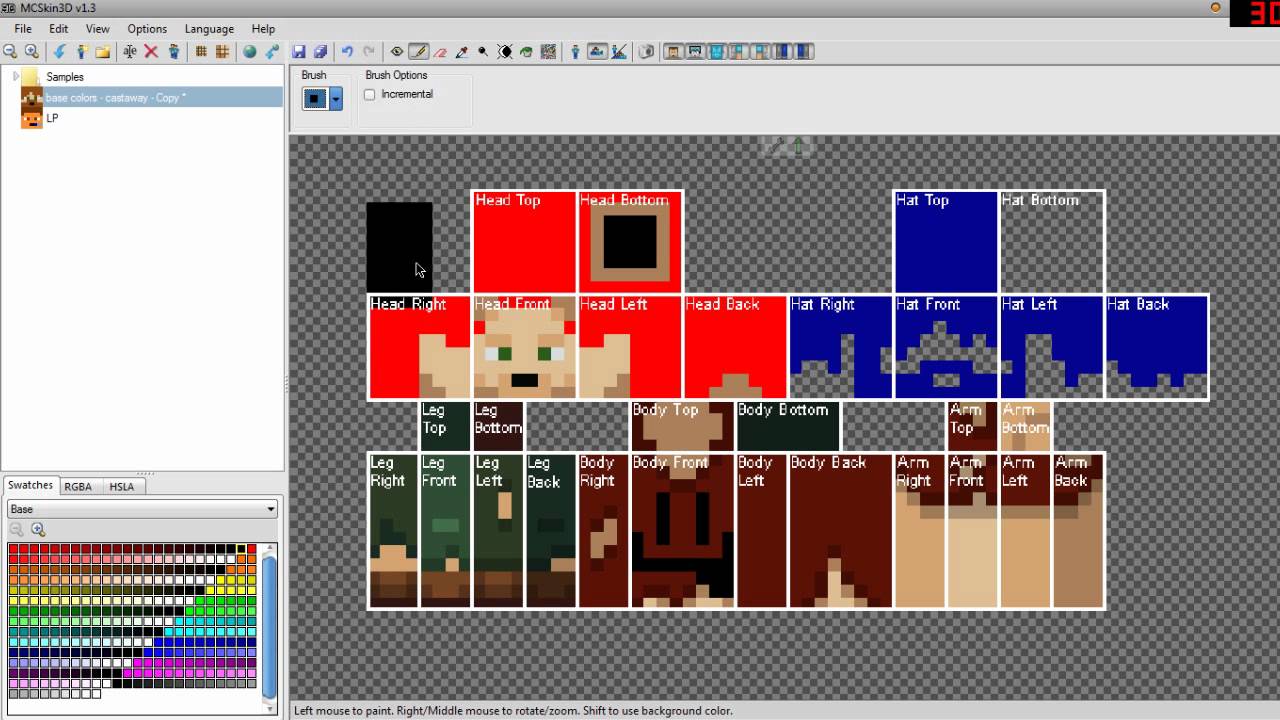Enable the Incremental brush checkbox
Screen dimensions: 1280x720
coord(370,94)
